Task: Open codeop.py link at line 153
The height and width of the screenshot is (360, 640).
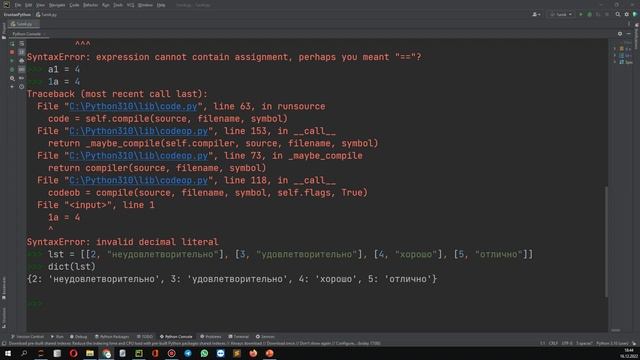Action: 138,131
